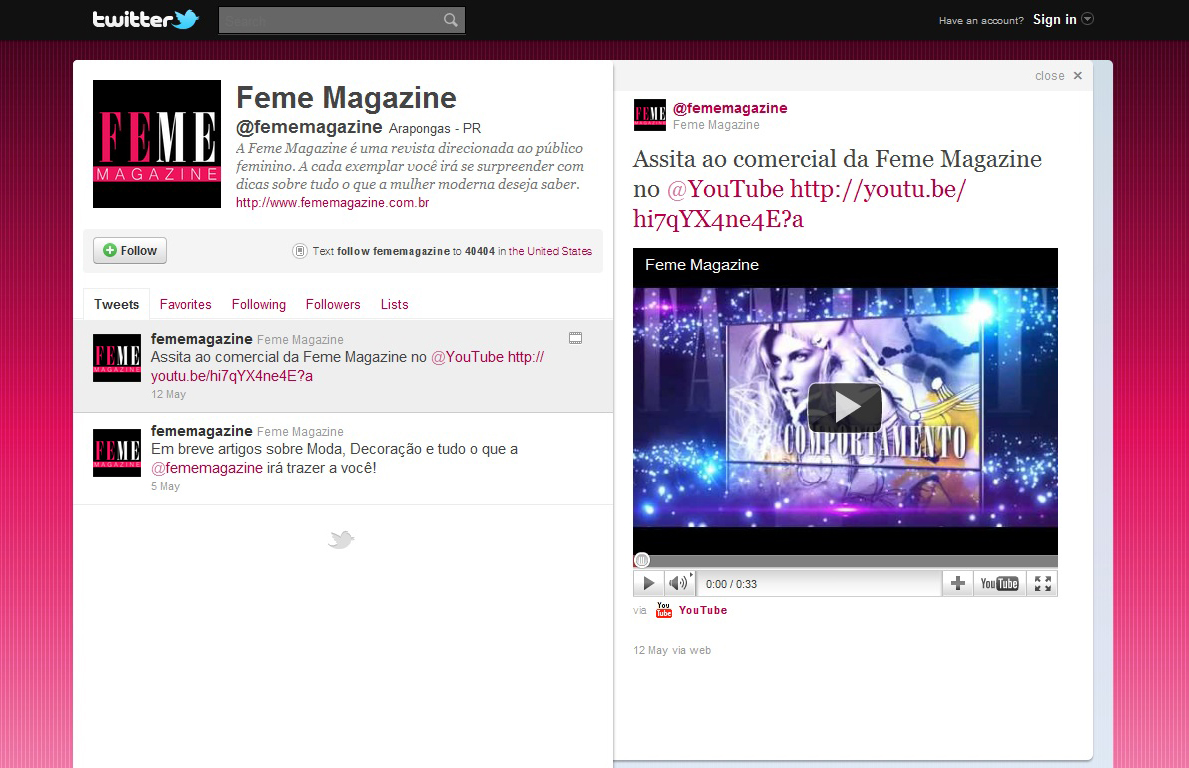This screenshot has height=768, width=1189.
Task: Start the video with the center play overlay
Action: (x=845, y=407)
